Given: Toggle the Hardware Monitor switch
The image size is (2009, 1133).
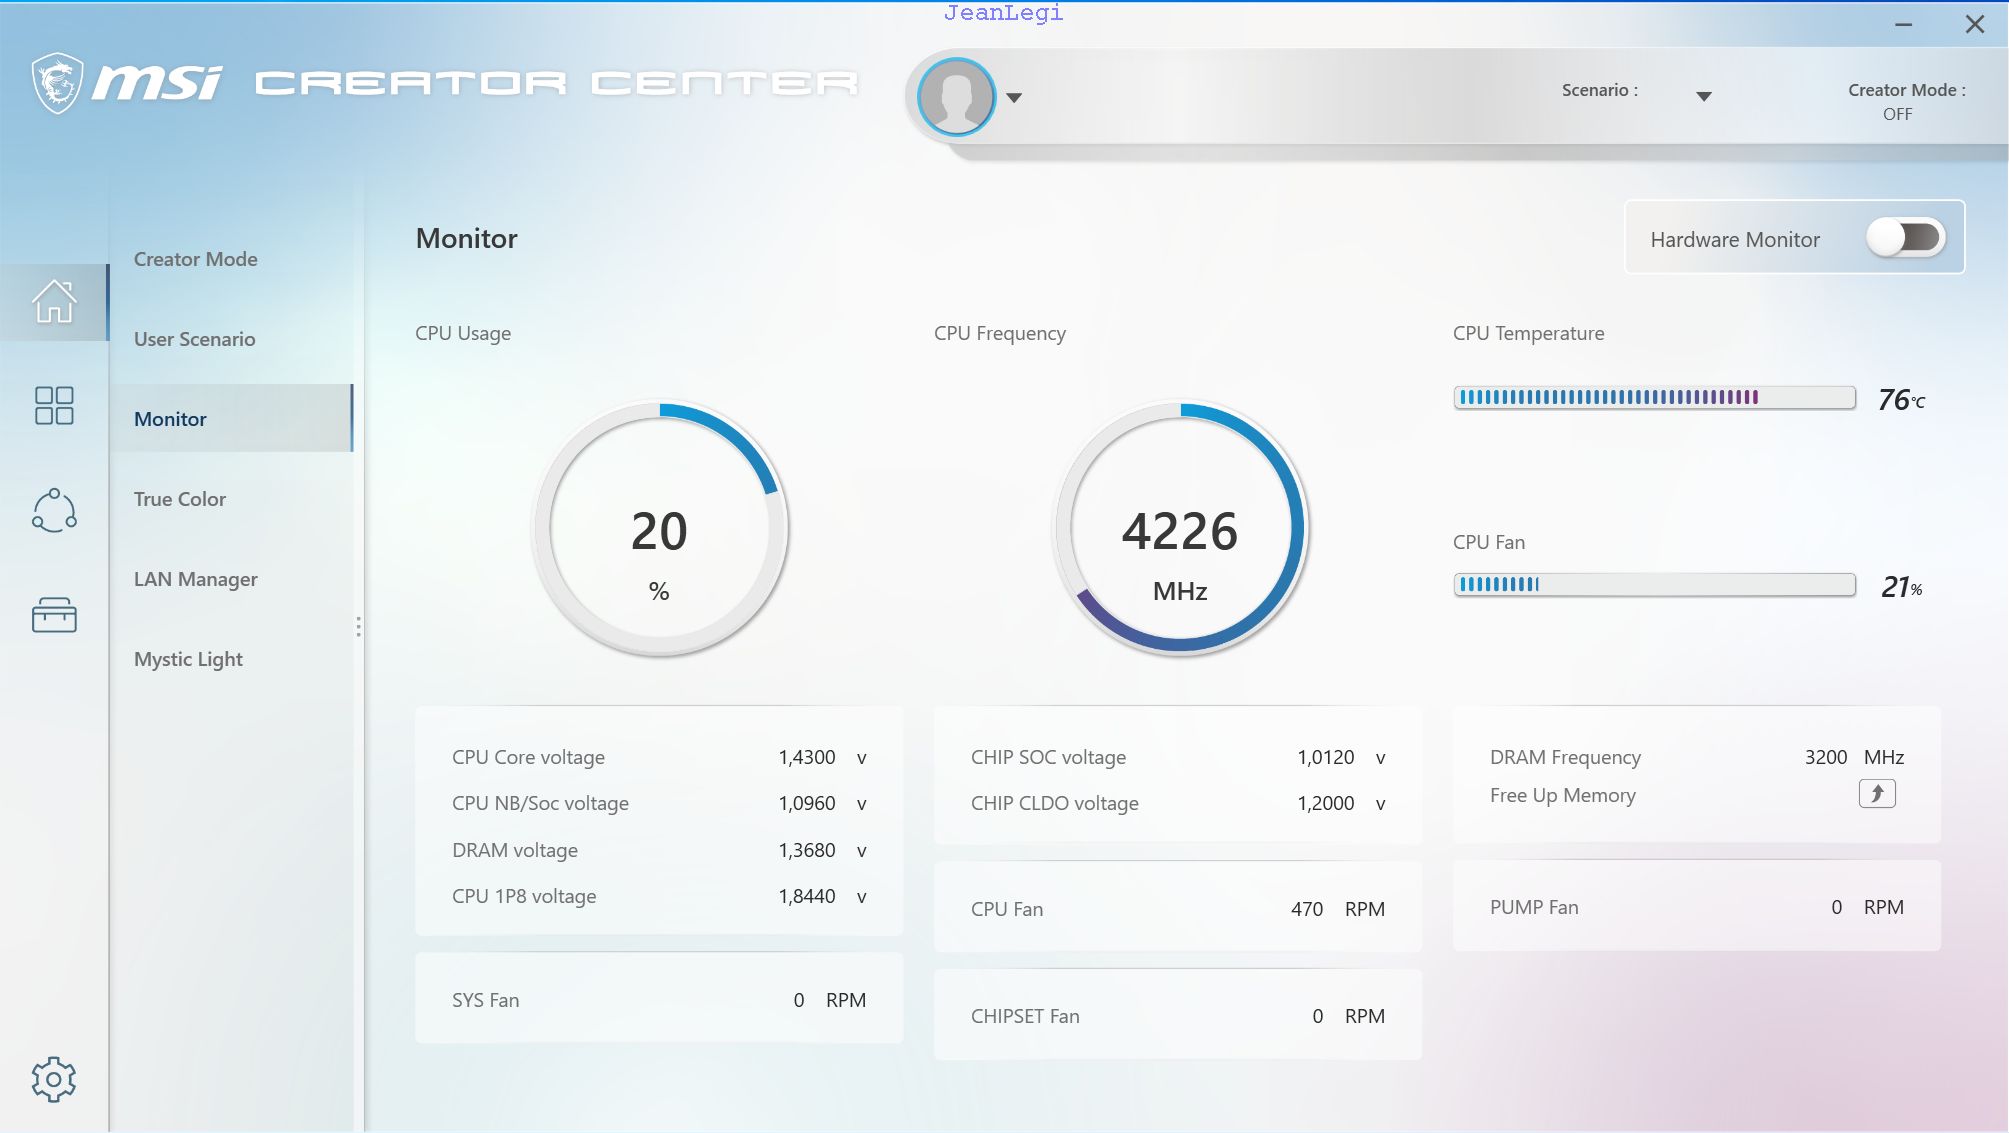Looking at the screenshot, I should point(1905,238).
